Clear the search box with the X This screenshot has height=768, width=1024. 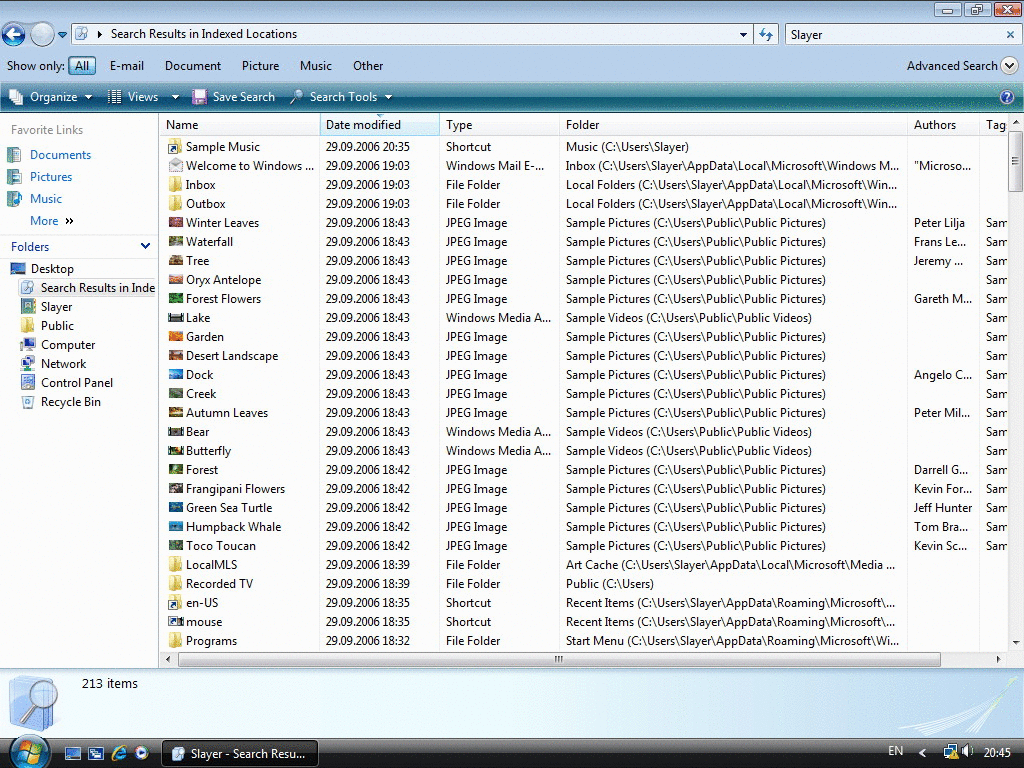coord(1010,35)
